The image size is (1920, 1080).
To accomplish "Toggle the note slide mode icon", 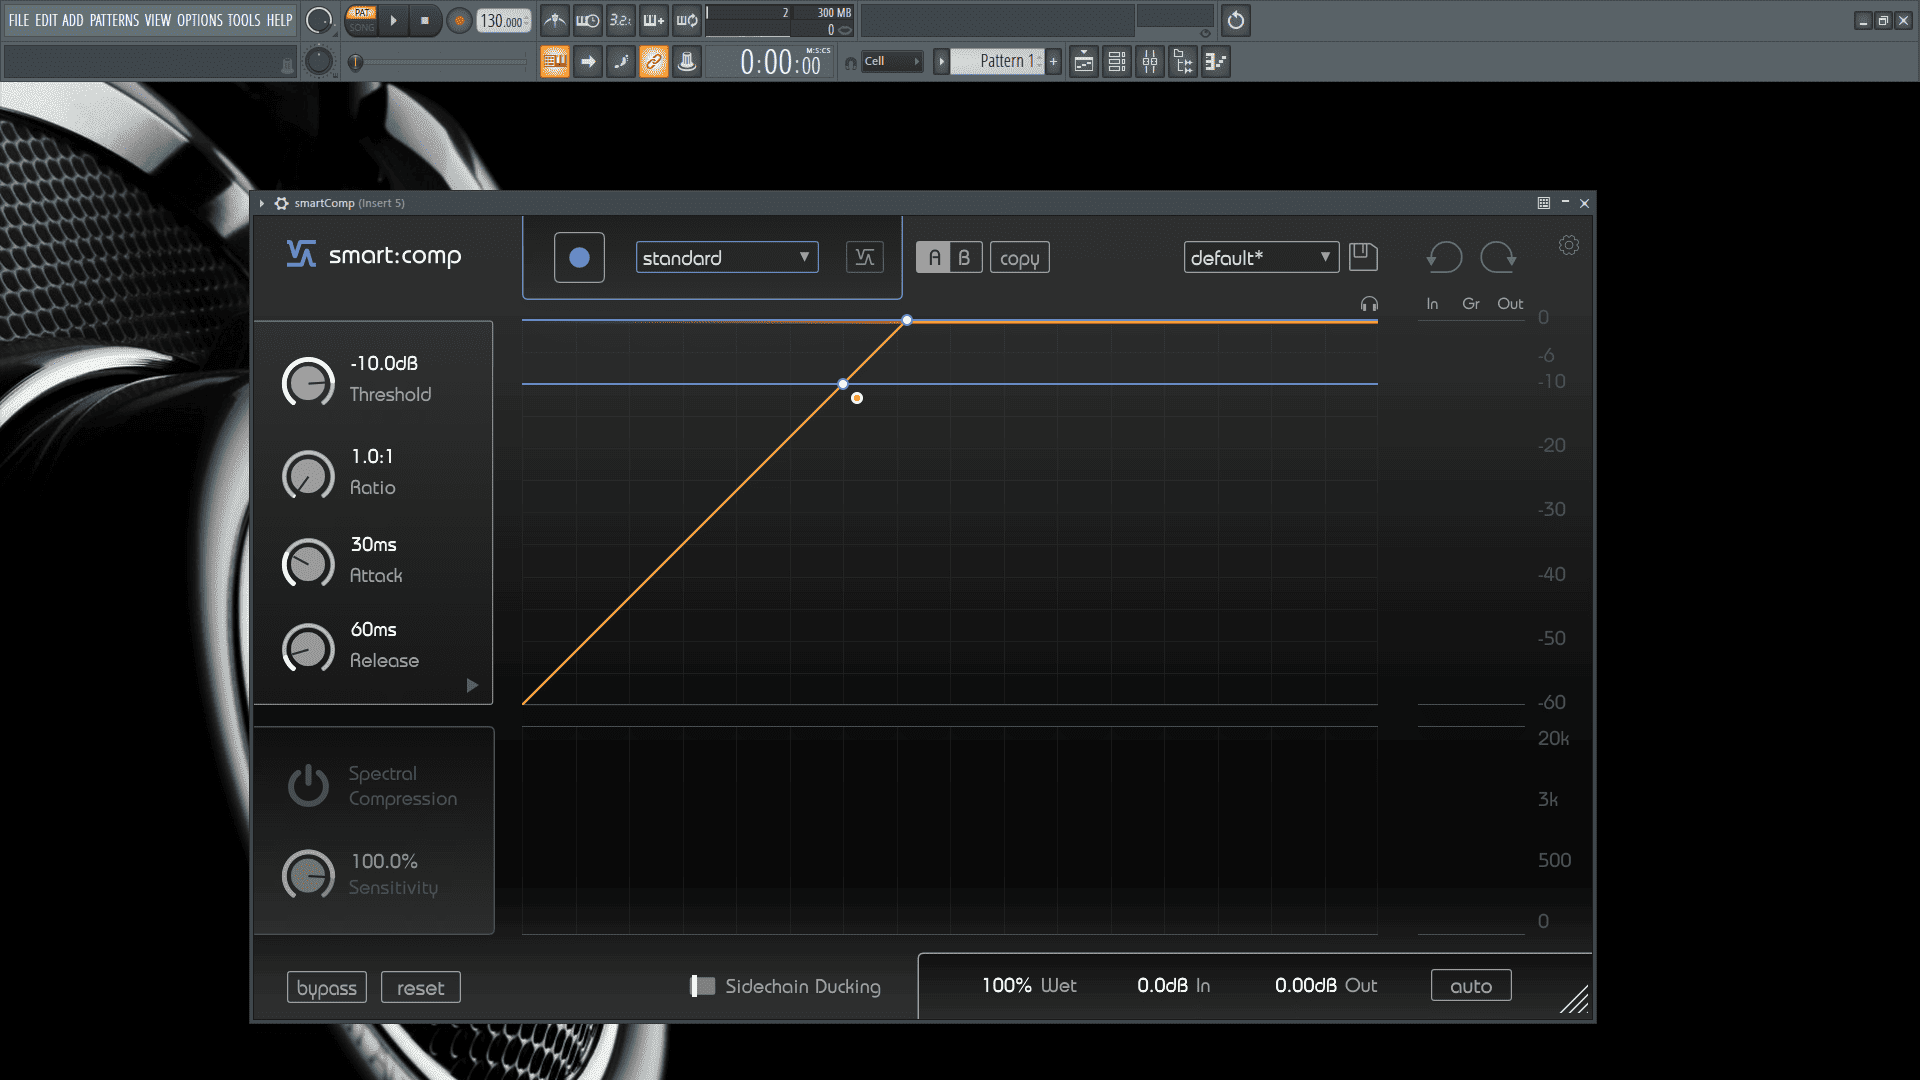I will [621, 62].
